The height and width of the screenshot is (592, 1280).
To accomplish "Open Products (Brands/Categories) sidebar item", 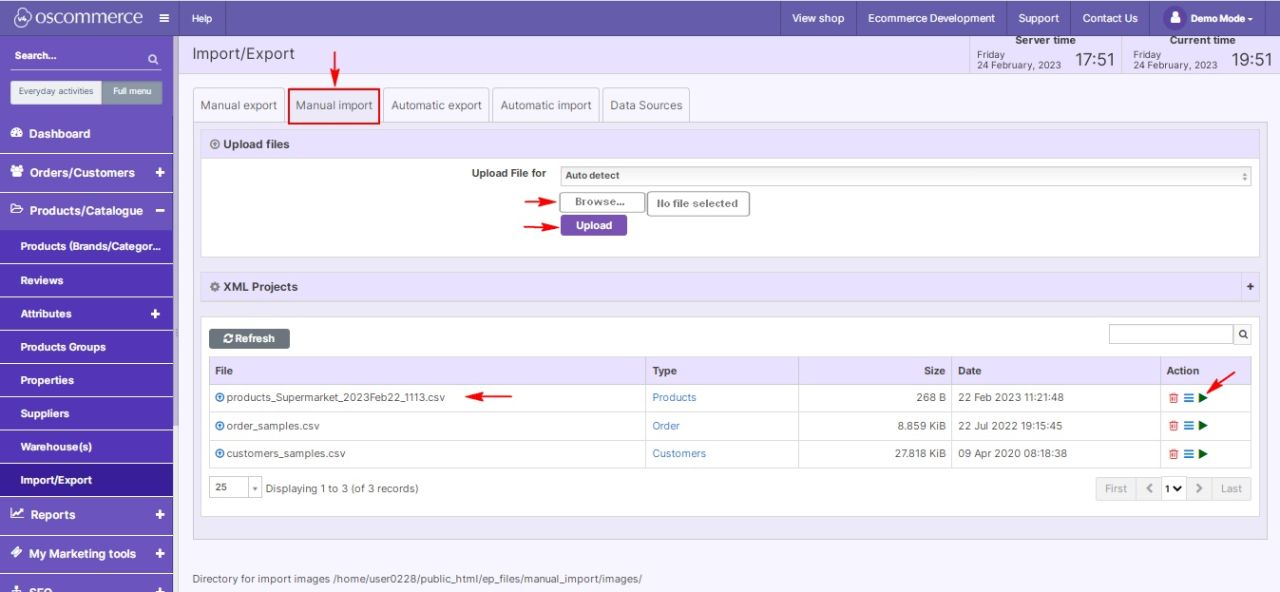I will [86, 246].
